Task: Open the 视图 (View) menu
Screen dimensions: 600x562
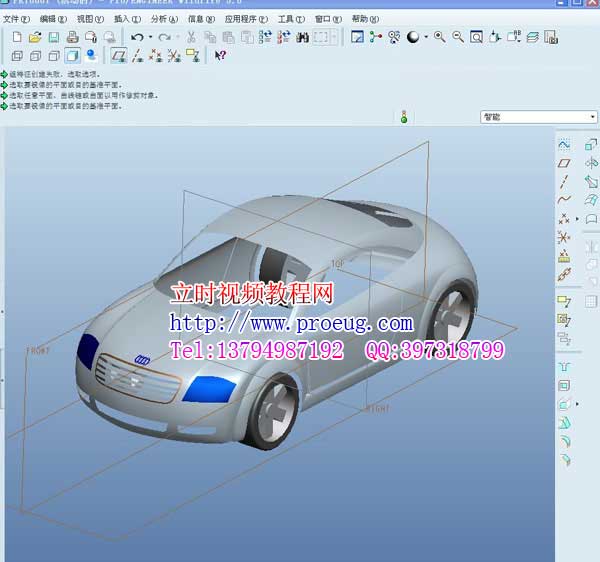Action: (x=90, y=19)
